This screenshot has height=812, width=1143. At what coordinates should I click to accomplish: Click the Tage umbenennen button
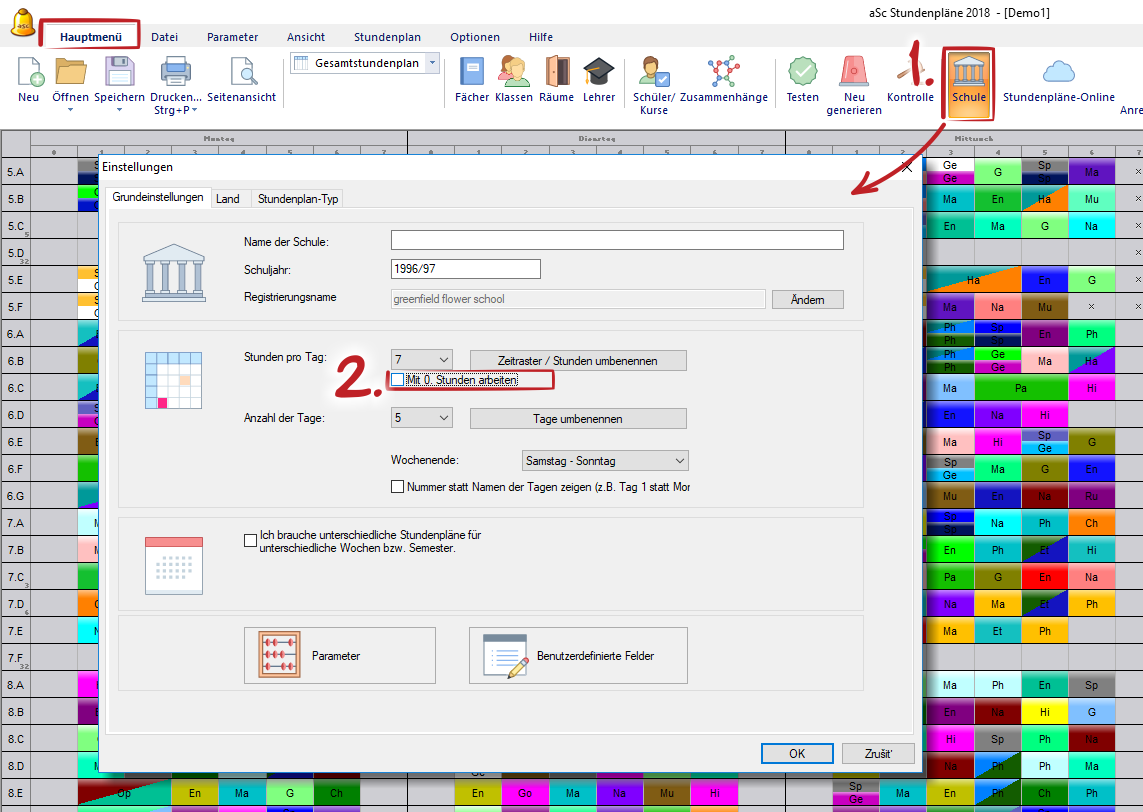click(x=578, y=418)
